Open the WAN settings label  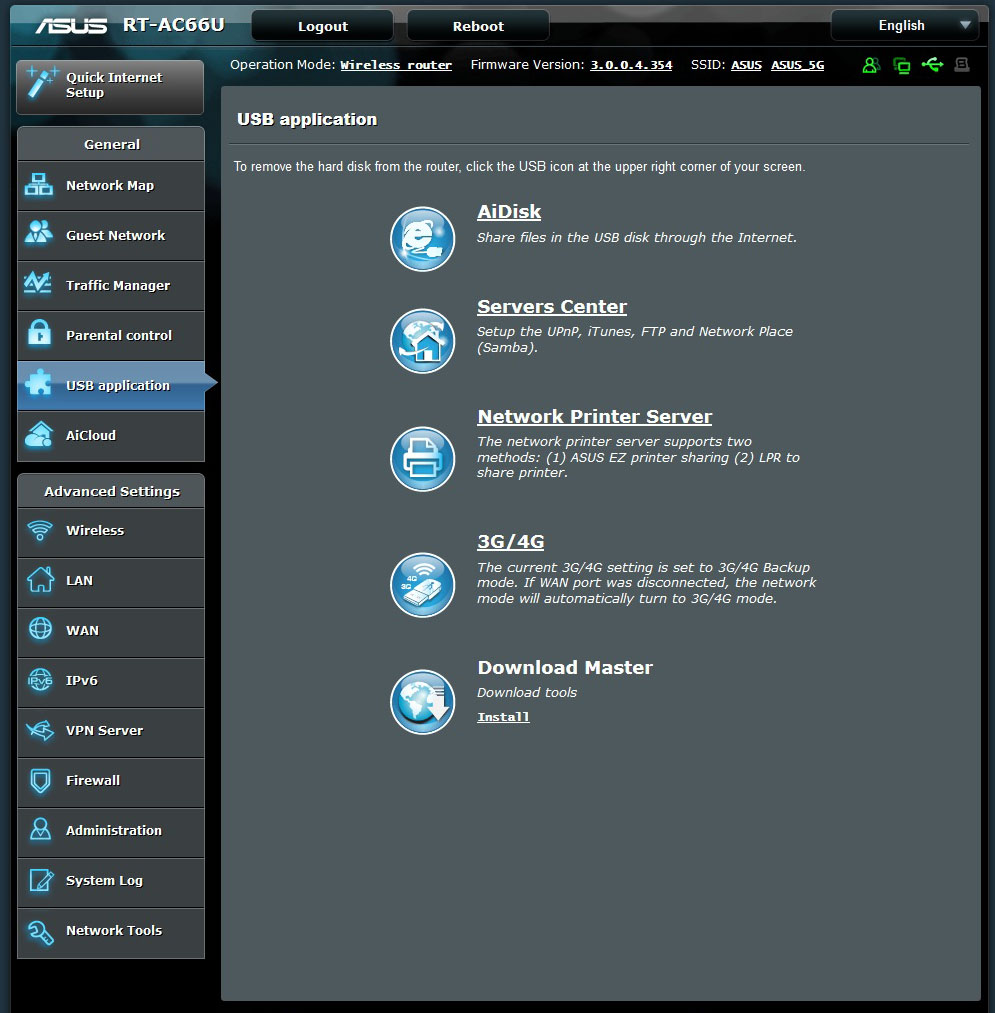click(x=82, y=631)
